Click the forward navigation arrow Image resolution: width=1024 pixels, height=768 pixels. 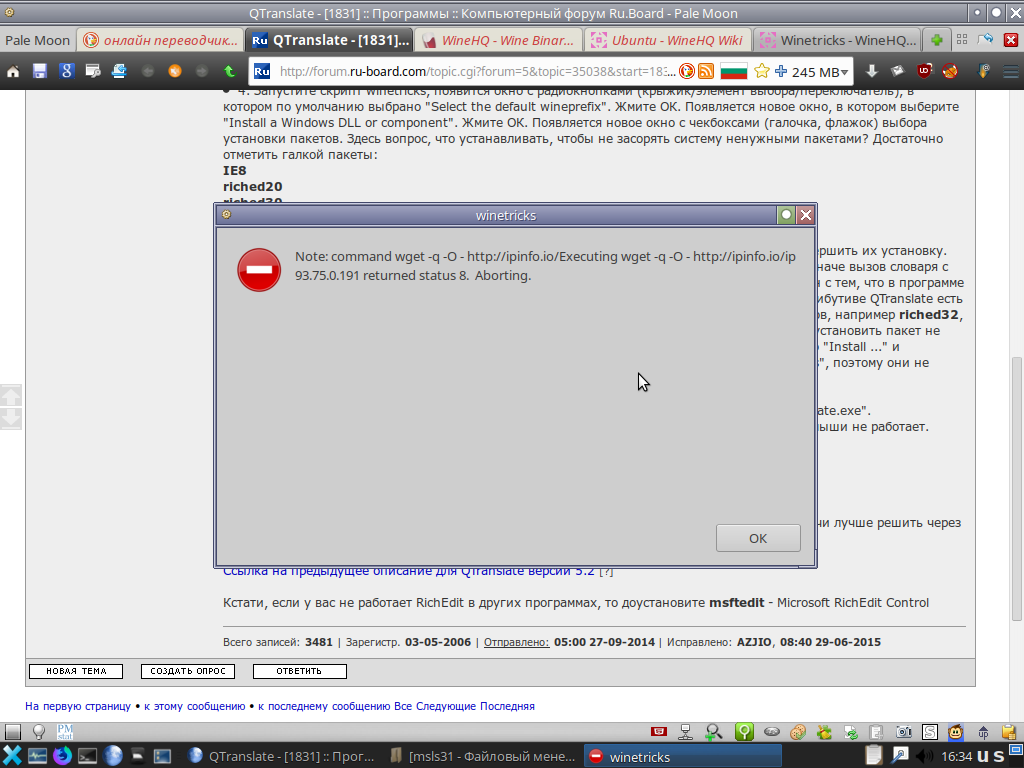click(x=202, y=71)
